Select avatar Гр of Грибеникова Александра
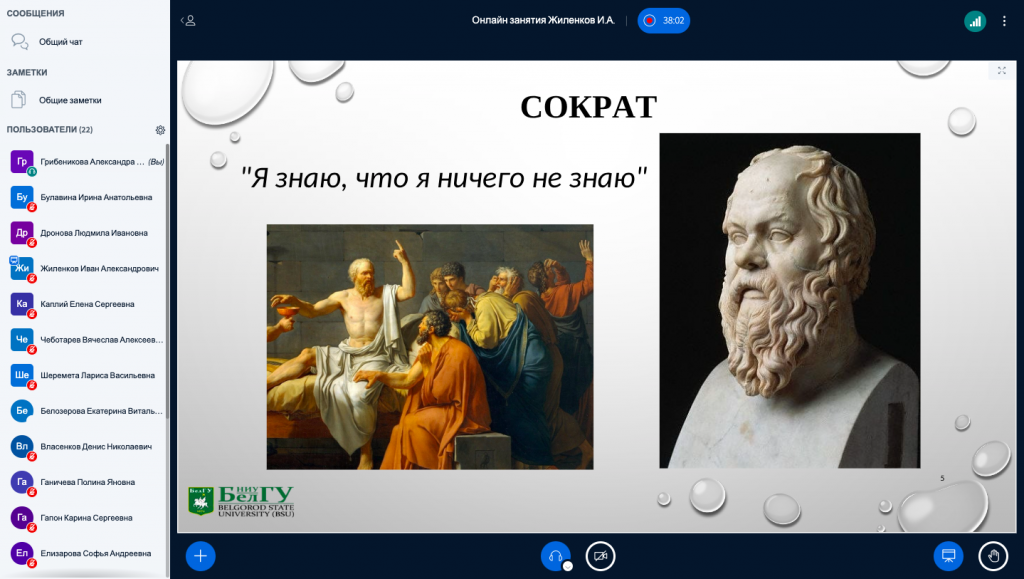 (22, 161)
